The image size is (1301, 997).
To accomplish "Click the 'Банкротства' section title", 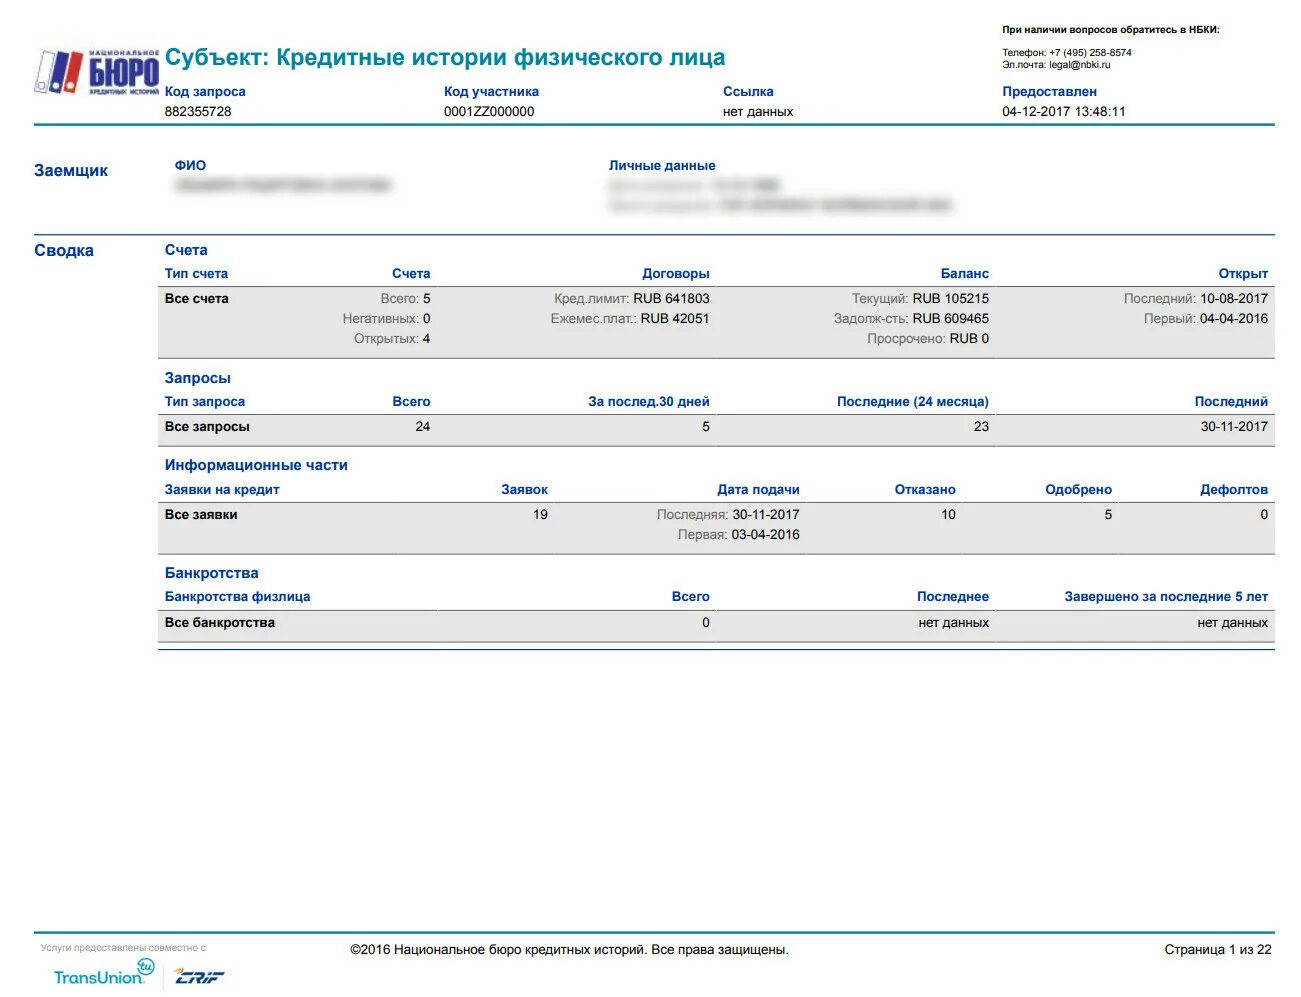I will coord(212,573).
